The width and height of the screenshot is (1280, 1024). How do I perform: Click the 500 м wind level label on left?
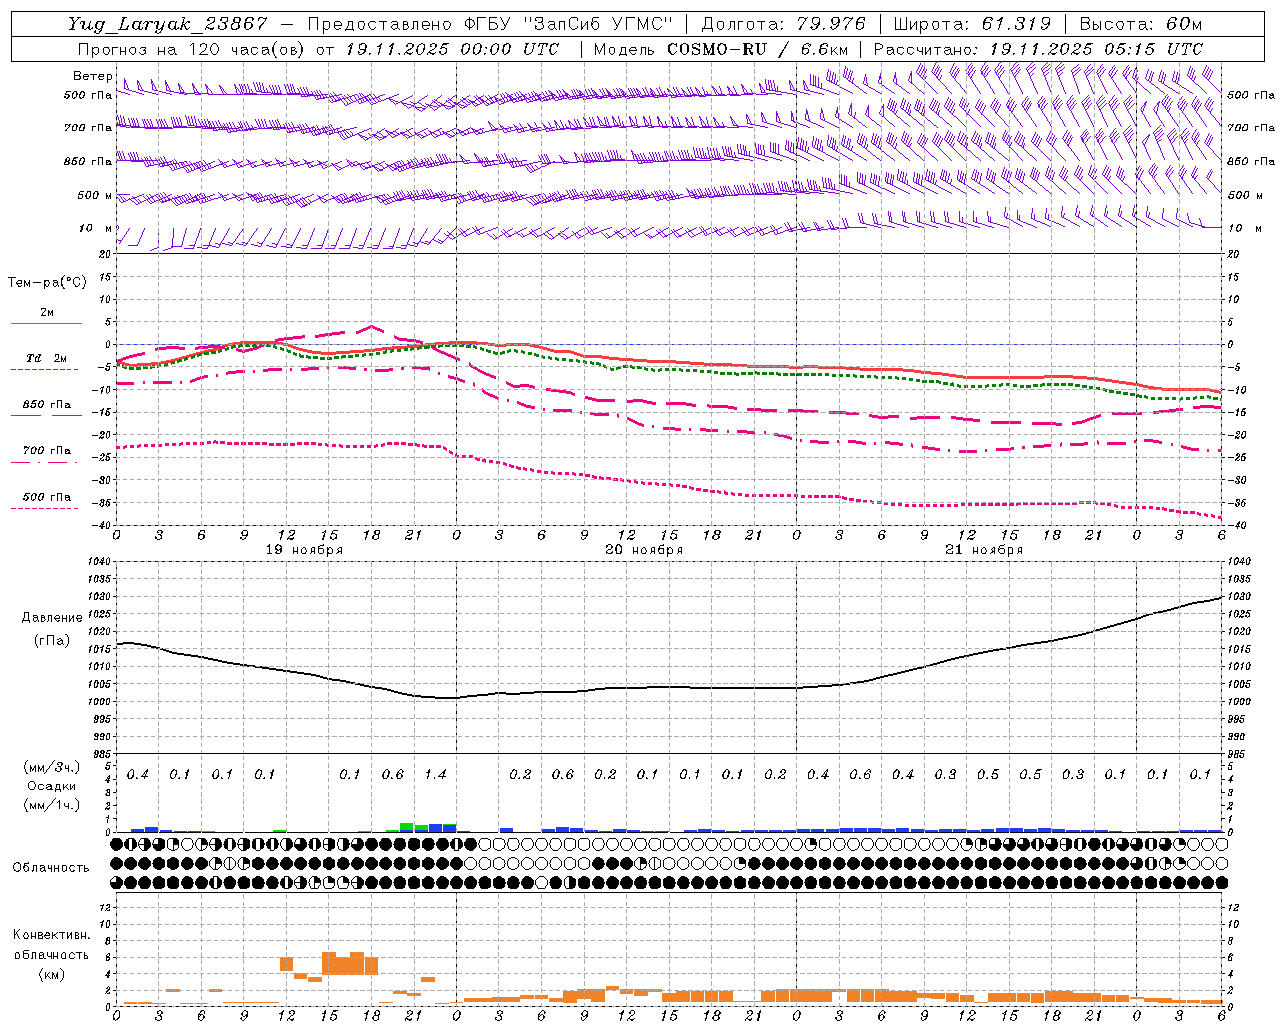tap(95, 195)
